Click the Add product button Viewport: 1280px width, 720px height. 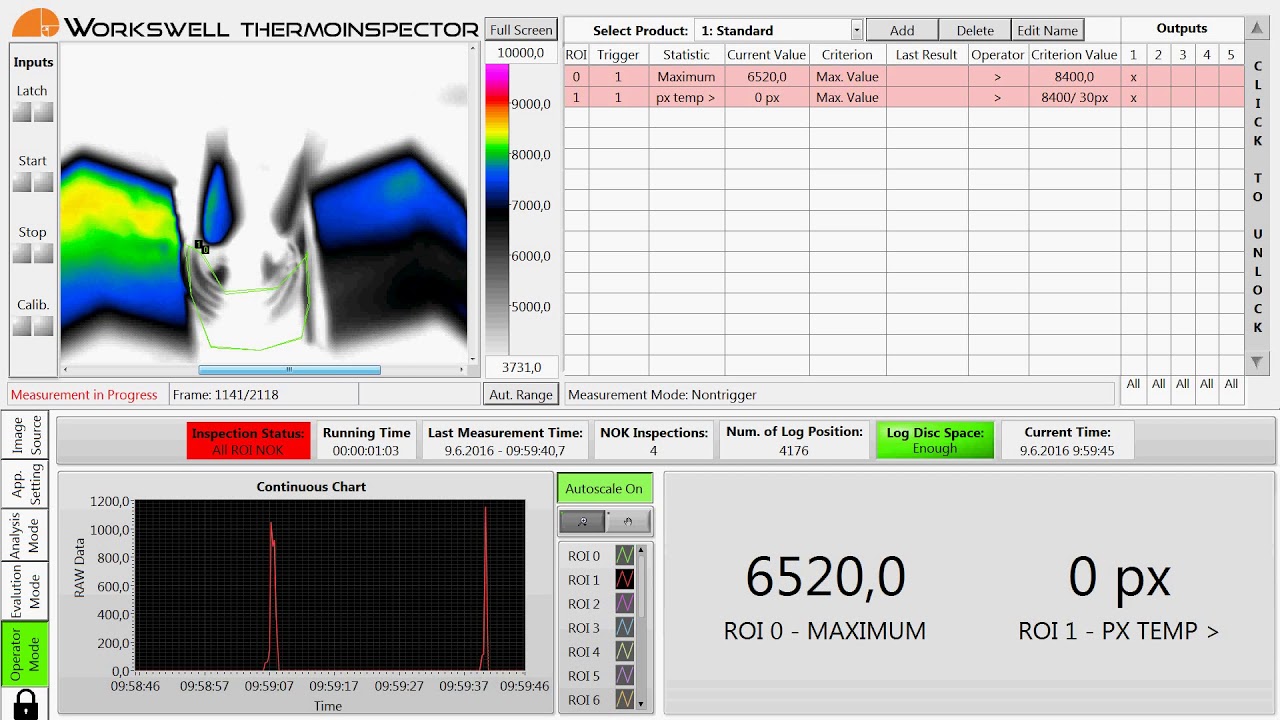pos(902,30)
